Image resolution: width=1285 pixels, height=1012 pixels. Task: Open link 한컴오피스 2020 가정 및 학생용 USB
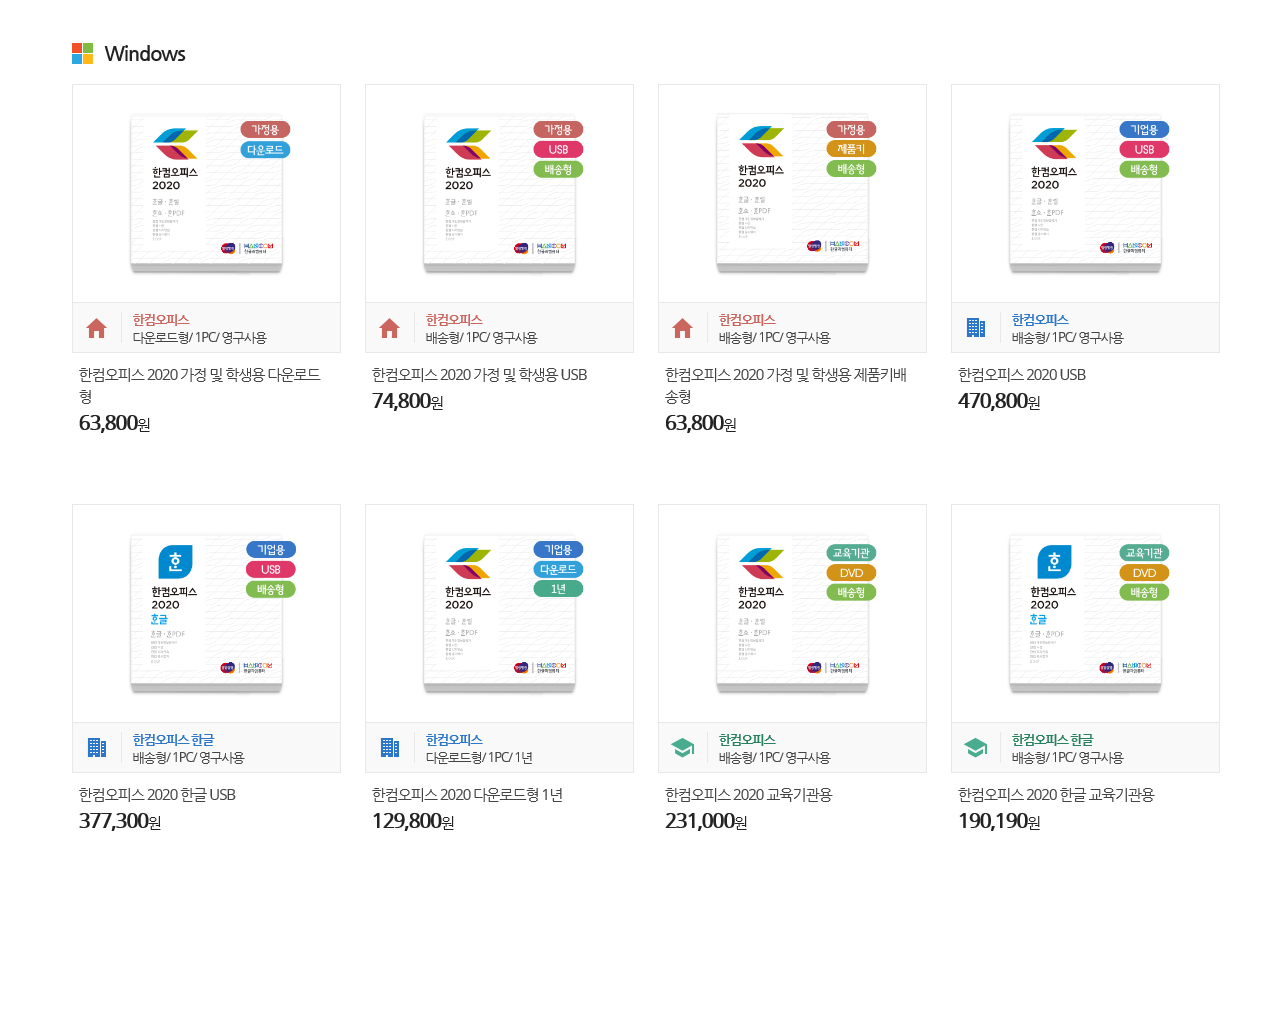(479, 375)
